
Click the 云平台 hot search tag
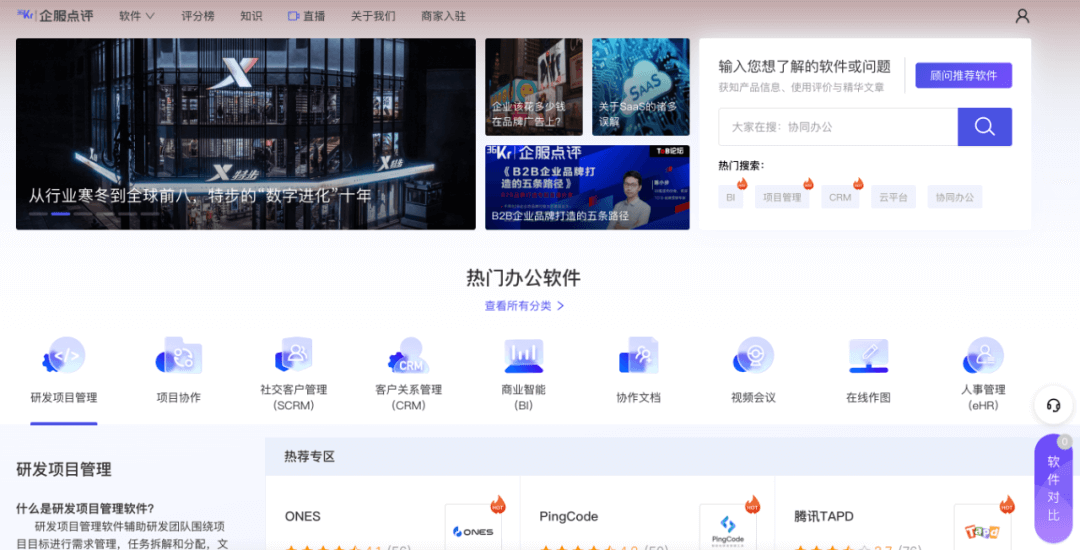tap(893, 197)
